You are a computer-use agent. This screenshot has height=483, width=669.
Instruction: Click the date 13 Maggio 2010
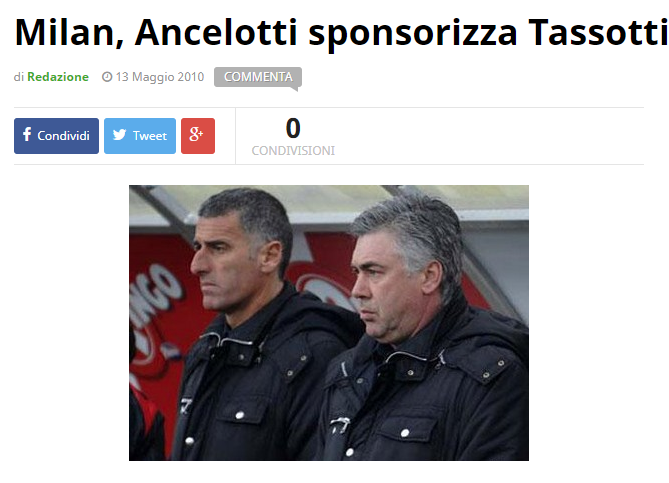(x=160, y=77)
